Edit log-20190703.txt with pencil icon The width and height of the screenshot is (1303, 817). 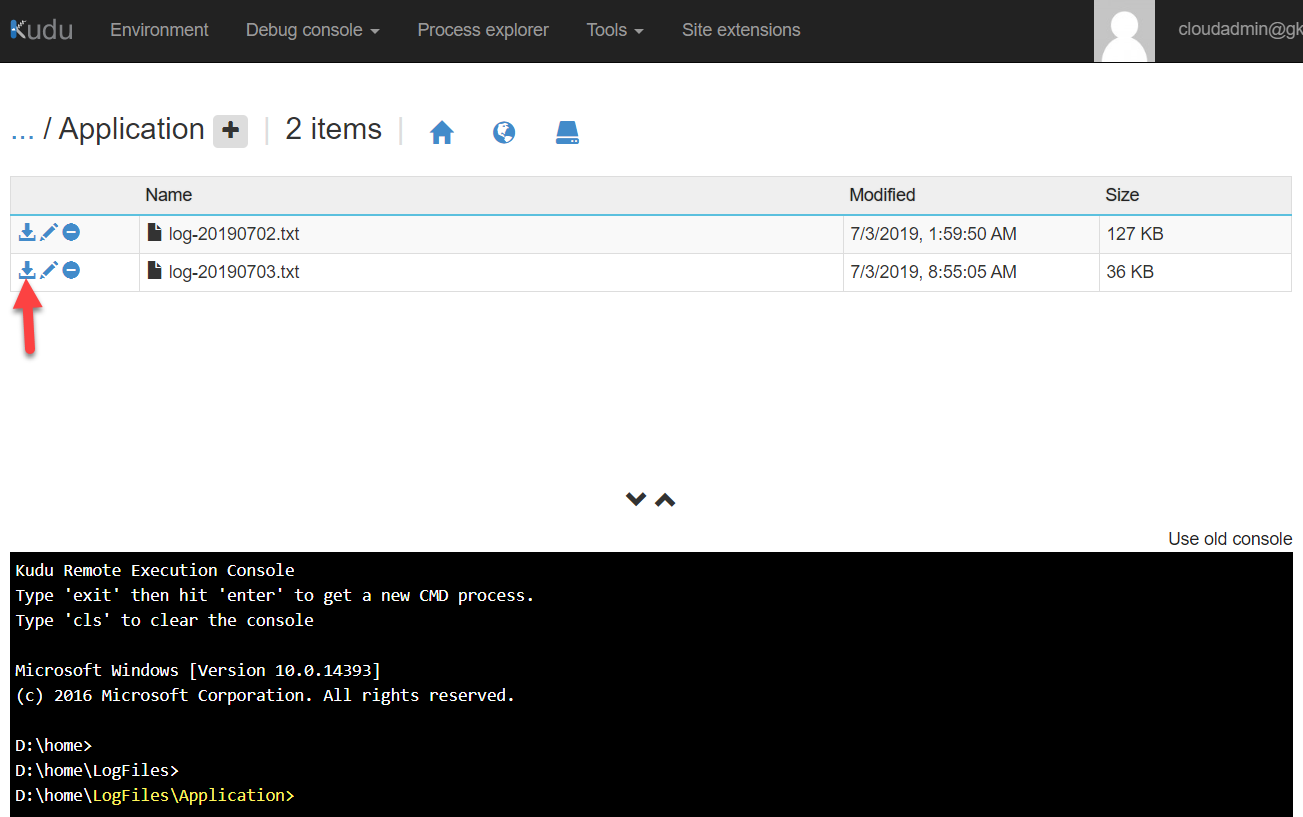(x=49, y=271)
